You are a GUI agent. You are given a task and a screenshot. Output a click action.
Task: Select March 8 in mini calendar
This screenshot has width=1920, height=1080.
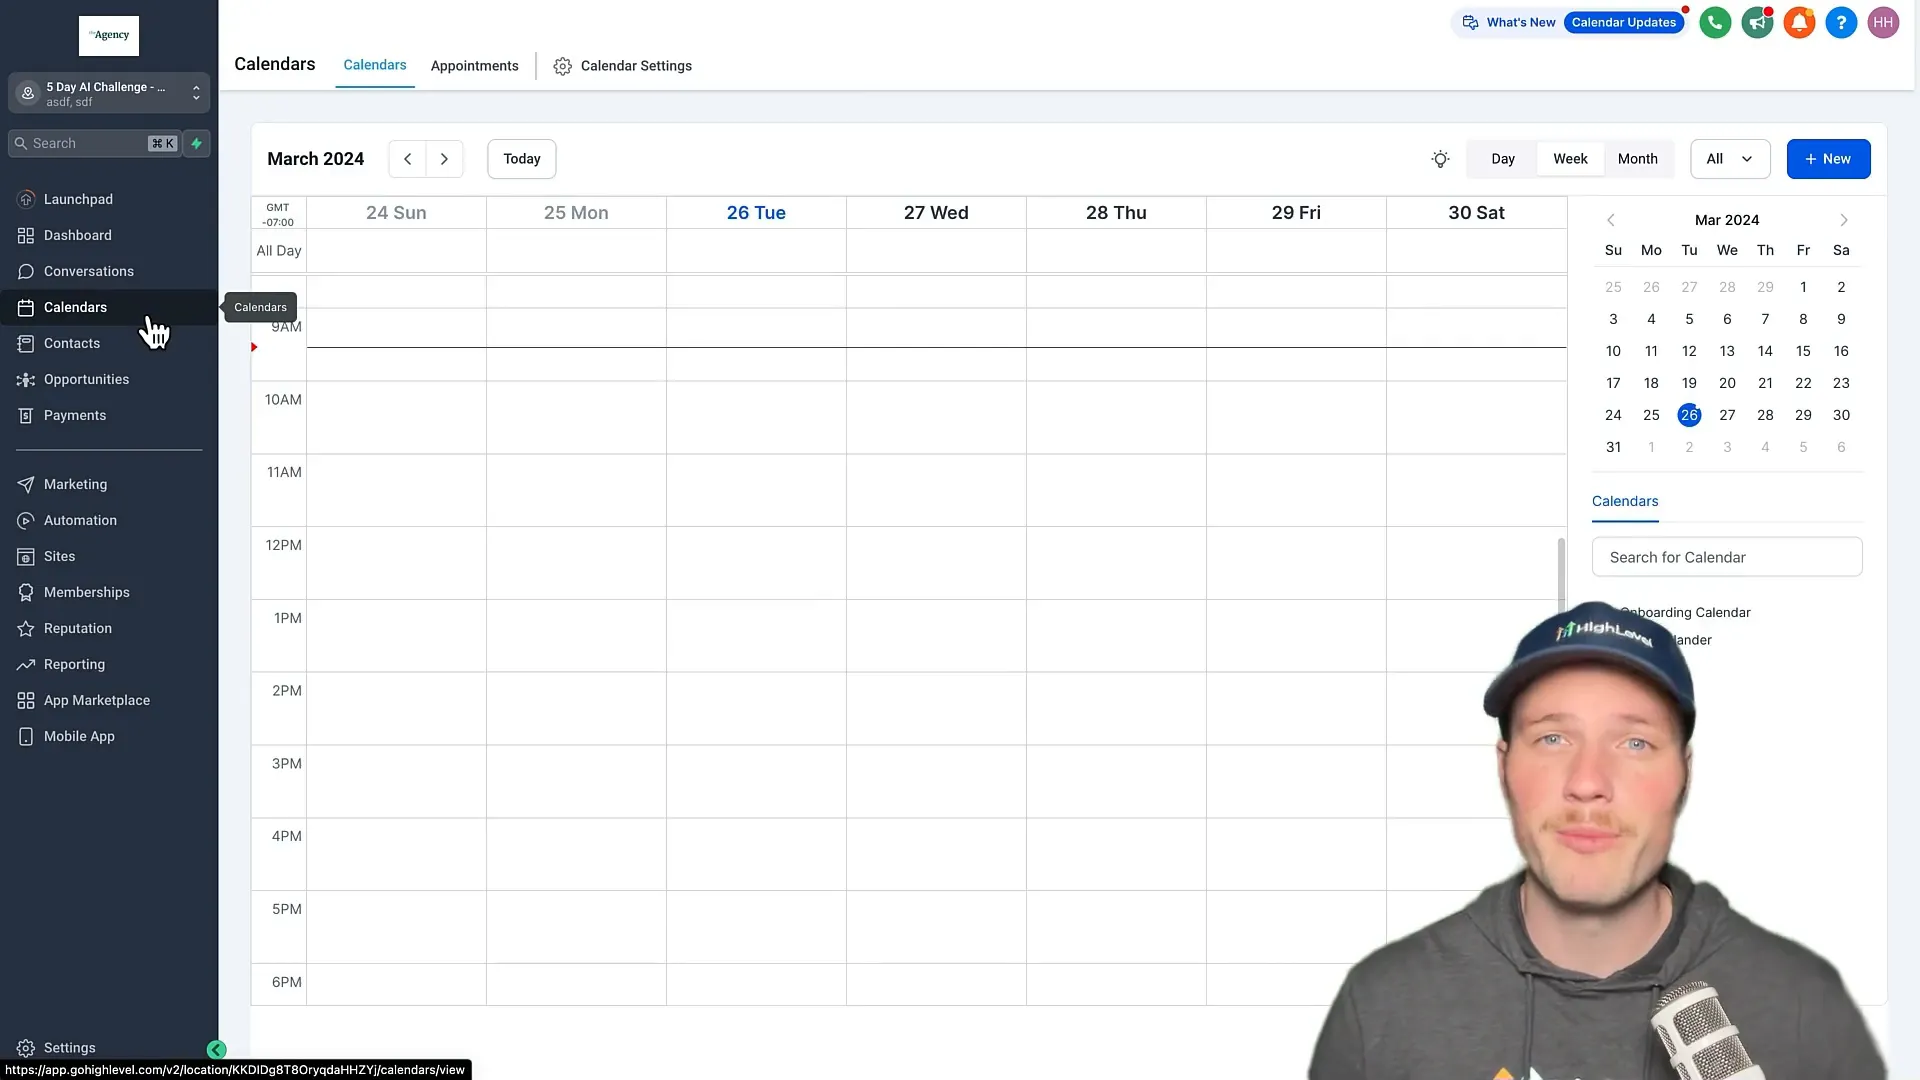tap(1803, 319)
